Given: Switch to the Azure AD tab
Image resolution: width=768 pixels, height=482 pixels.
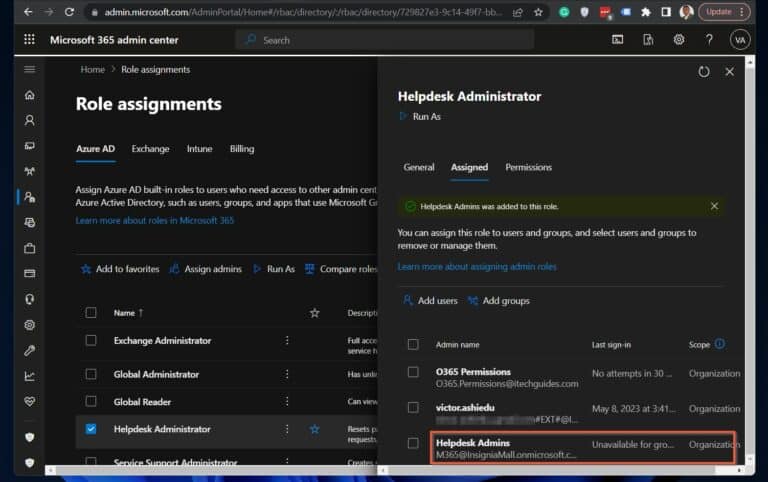Looking at the screenshot, I should tap(96, 149).
